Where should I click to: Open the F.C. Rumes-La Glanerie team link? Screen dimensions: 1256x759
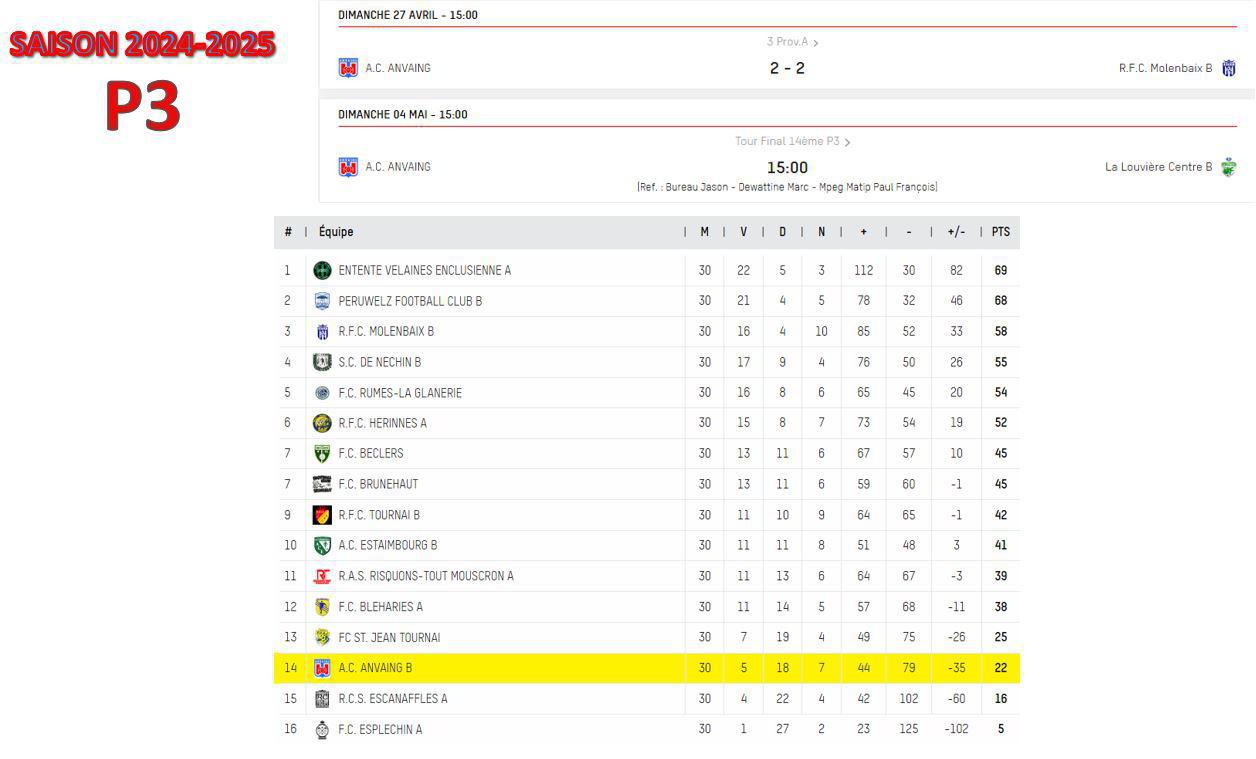tap(400, 393)
